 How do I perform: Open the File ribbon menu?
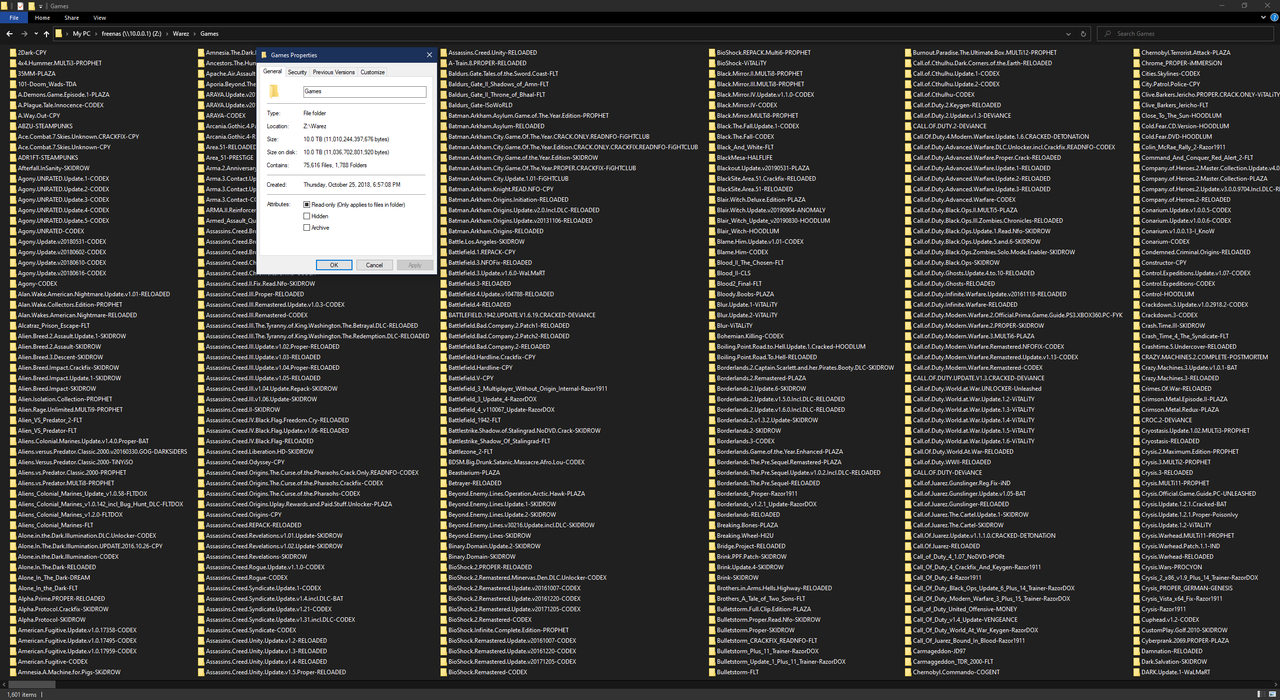(14, 18)
